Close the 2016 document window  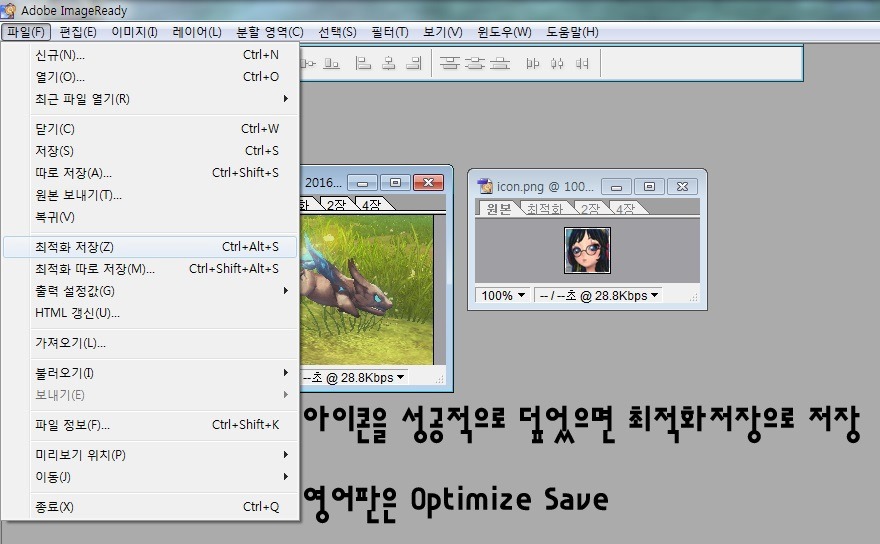point(428,182)
